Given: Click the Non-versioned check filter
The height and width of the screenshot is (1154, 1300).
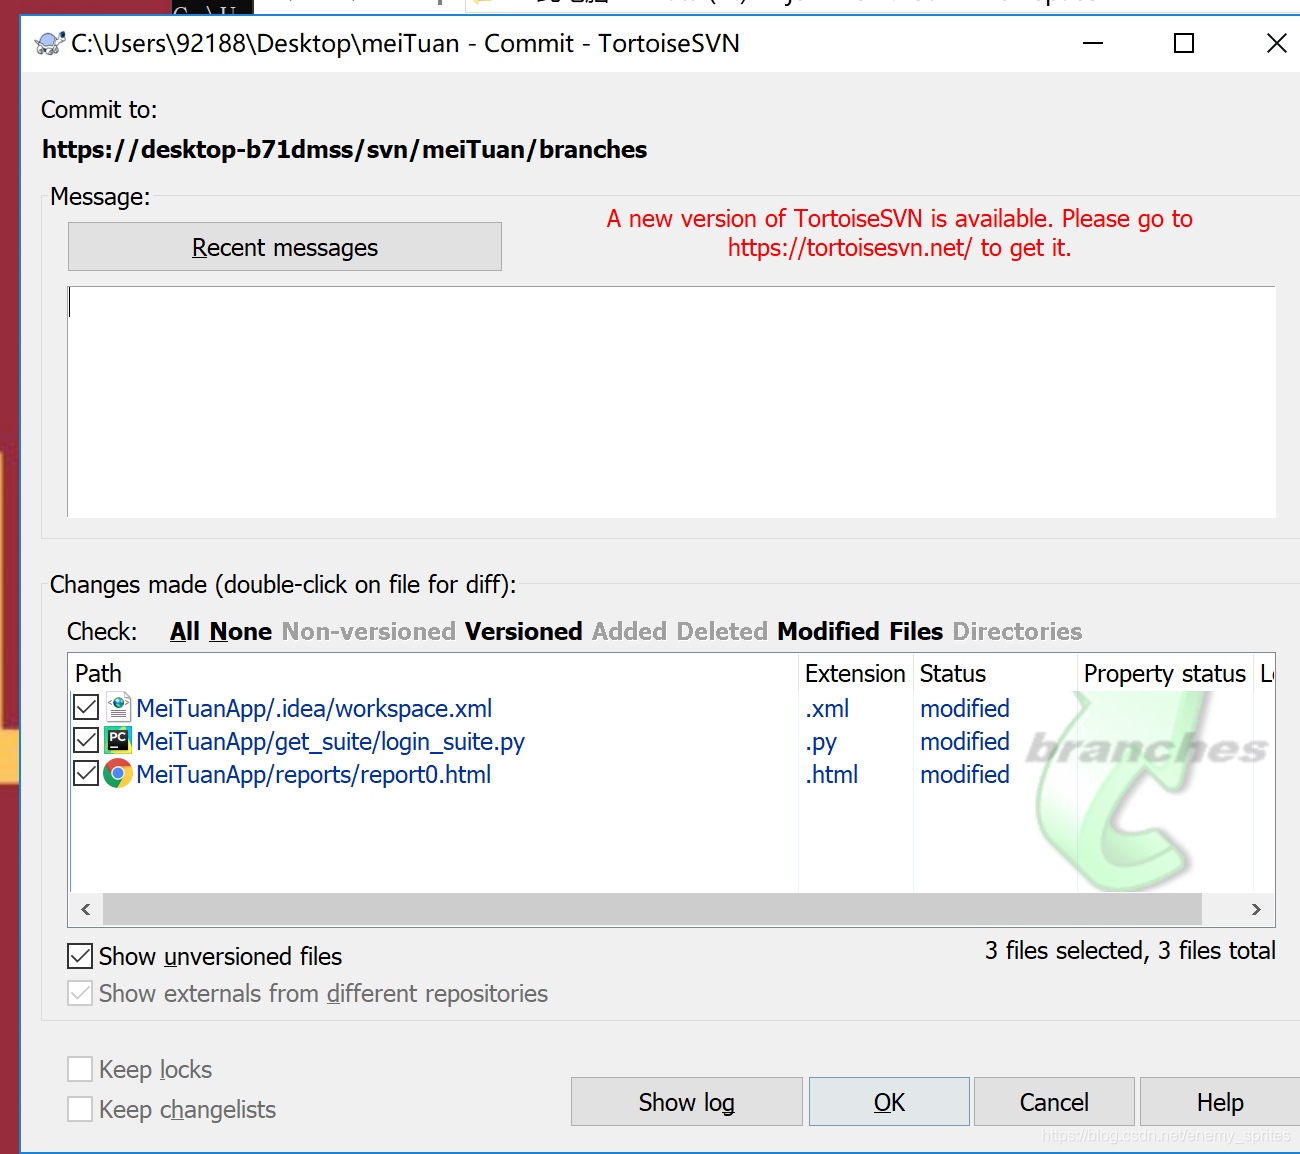Looking at the screenshot, I should 369,632.
